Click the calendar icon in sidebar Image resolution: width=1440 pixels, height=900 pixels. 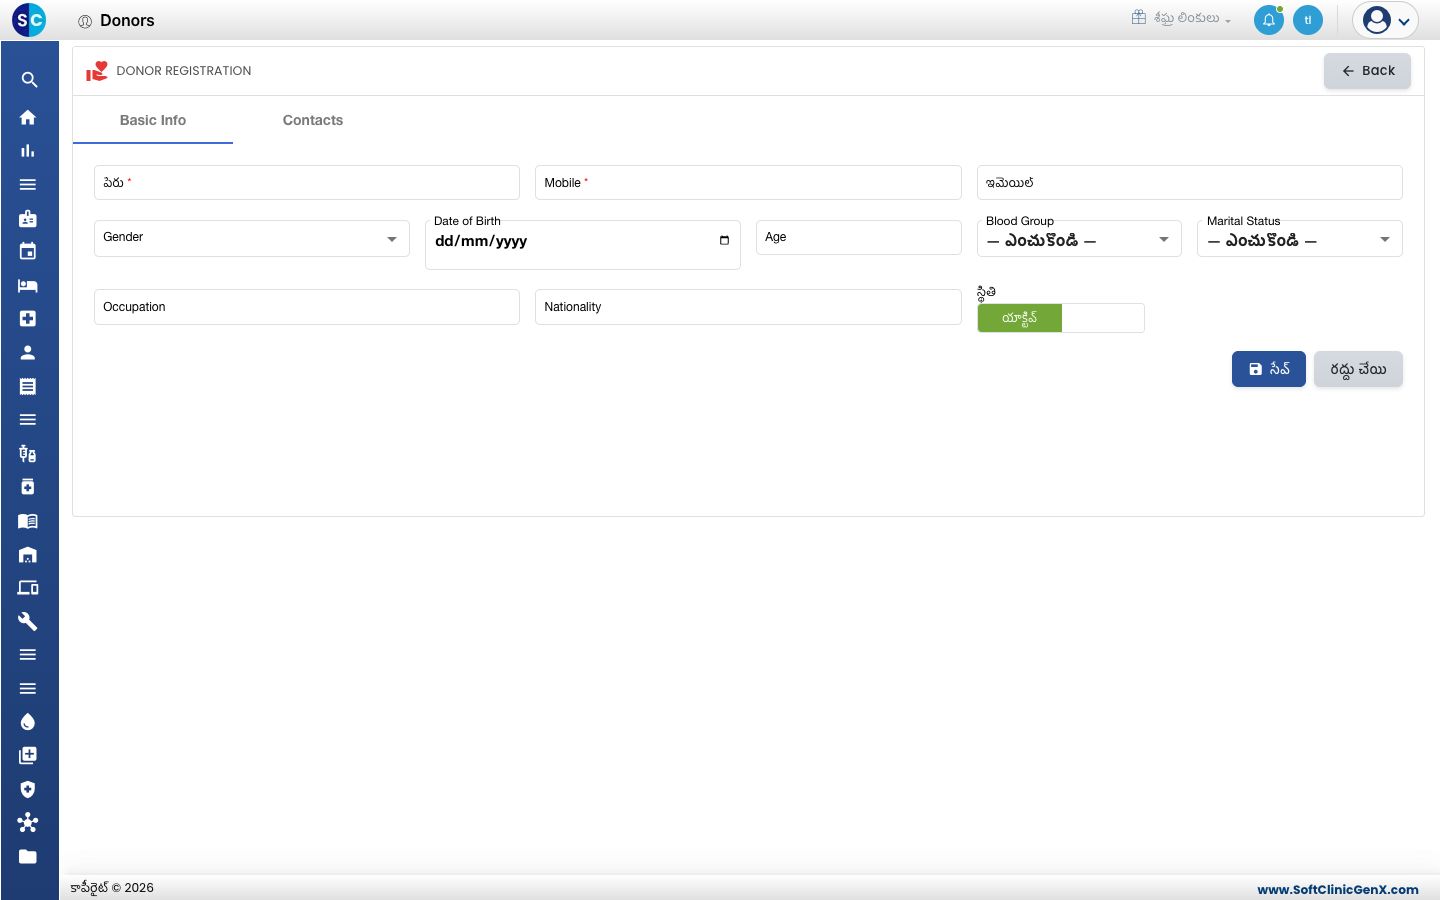28,252
